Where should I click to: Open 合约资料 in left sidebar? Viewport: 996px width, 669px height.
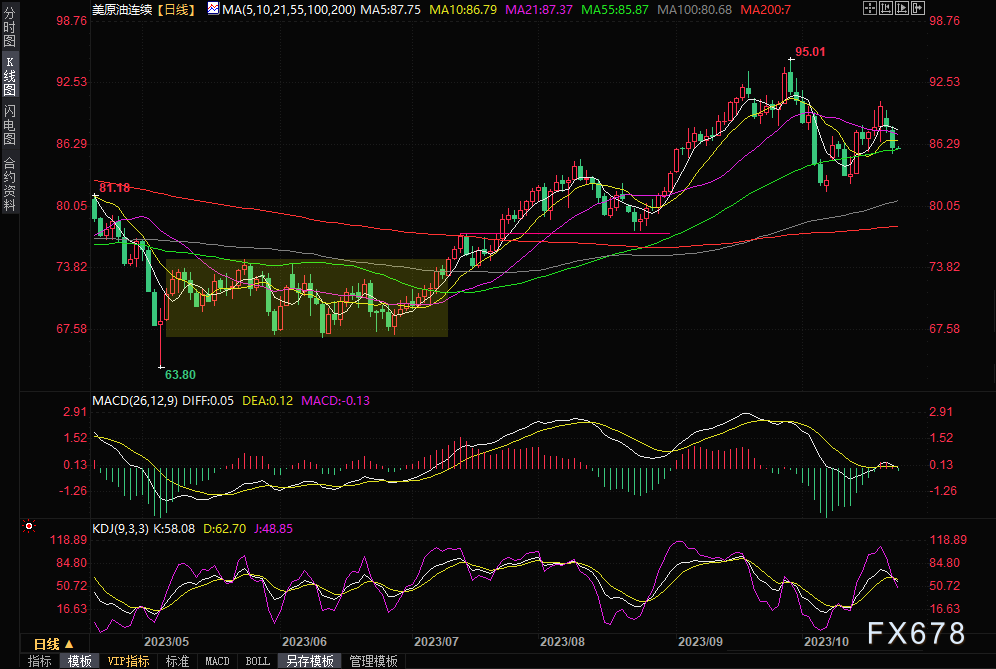(10, 183)
